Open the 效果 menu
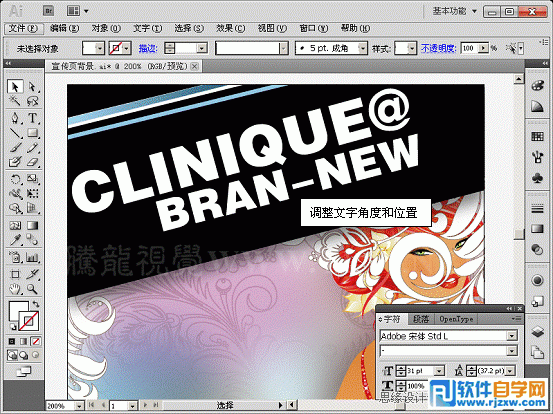553x414 pixels. click(231, 28)
